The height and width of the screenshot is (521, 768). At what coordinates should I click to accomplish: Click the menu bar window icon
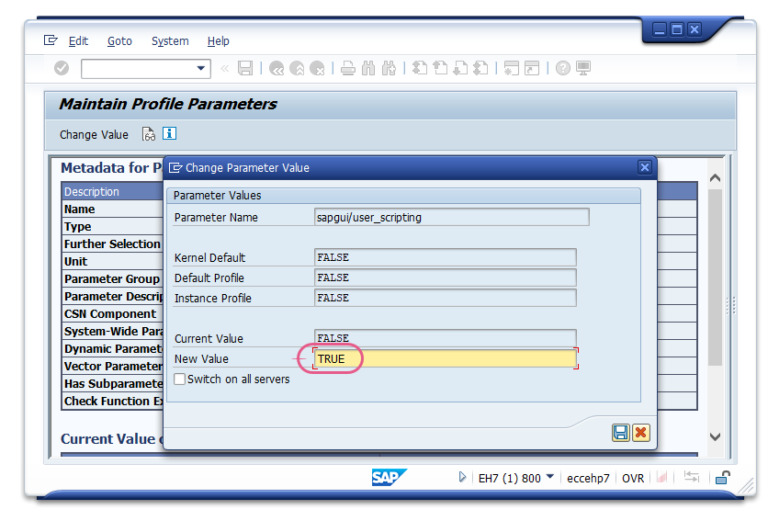50,40
